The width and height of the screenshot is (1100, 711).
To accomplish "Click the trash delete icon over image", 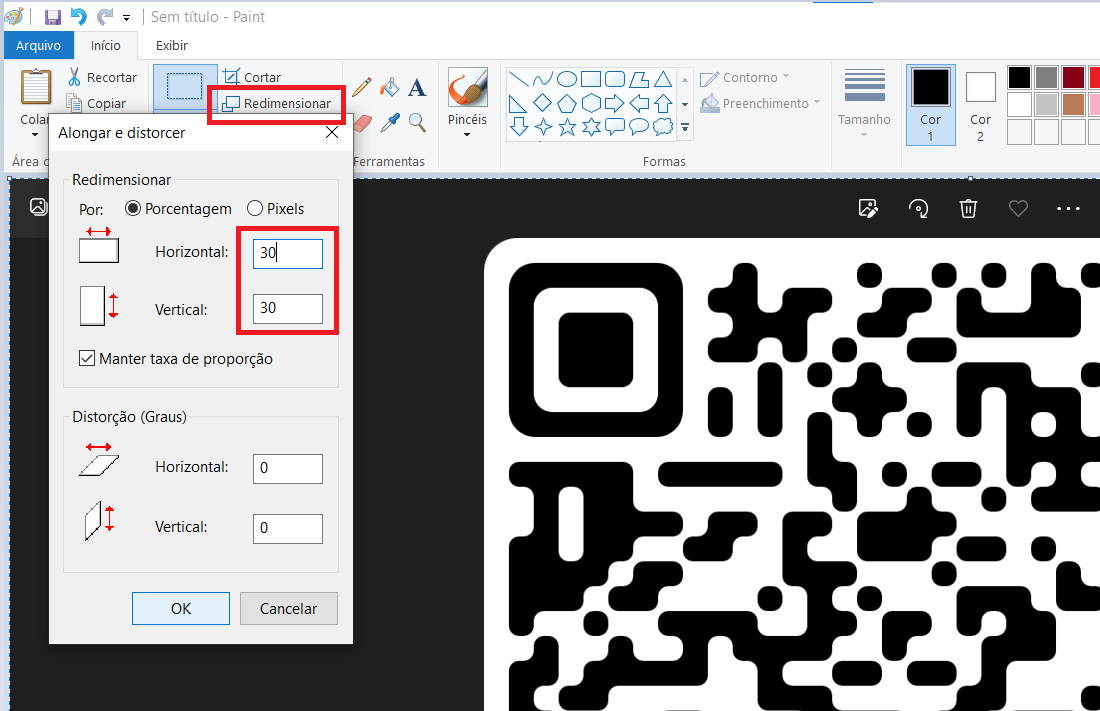I will (x=968, y=208).
